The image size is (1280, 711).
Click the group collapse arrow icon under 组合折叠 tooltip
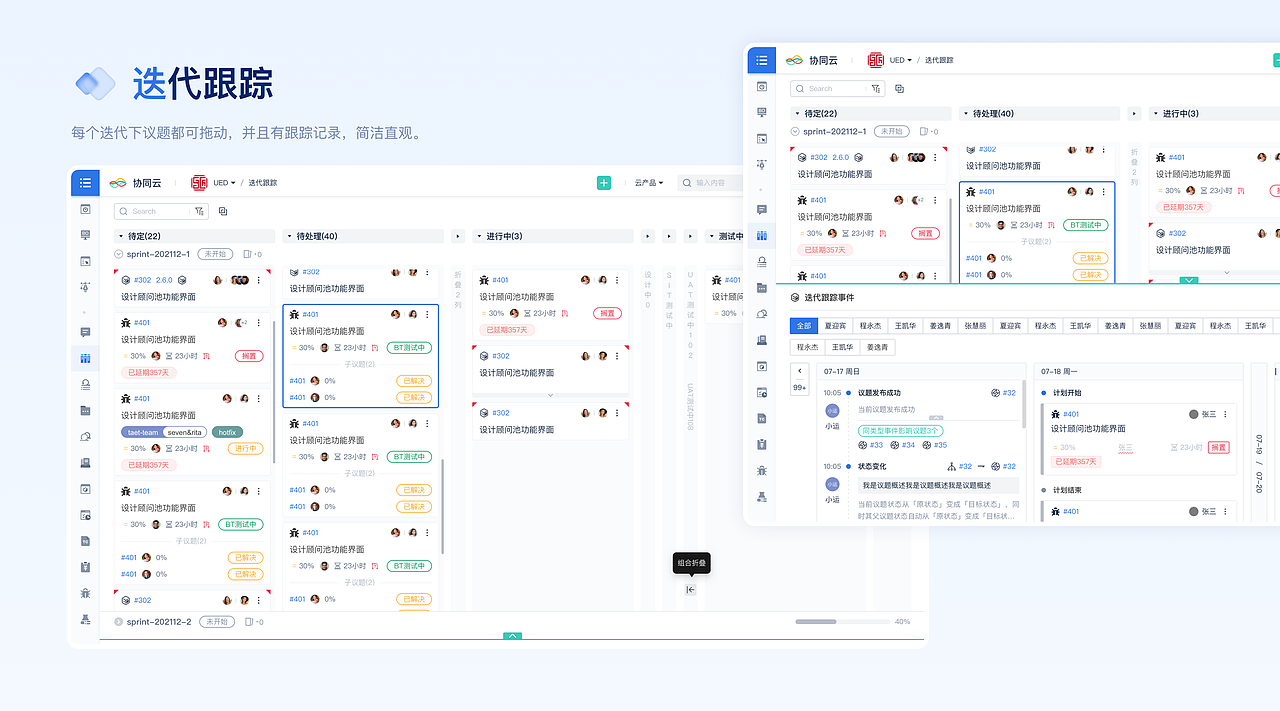point(690,589)
